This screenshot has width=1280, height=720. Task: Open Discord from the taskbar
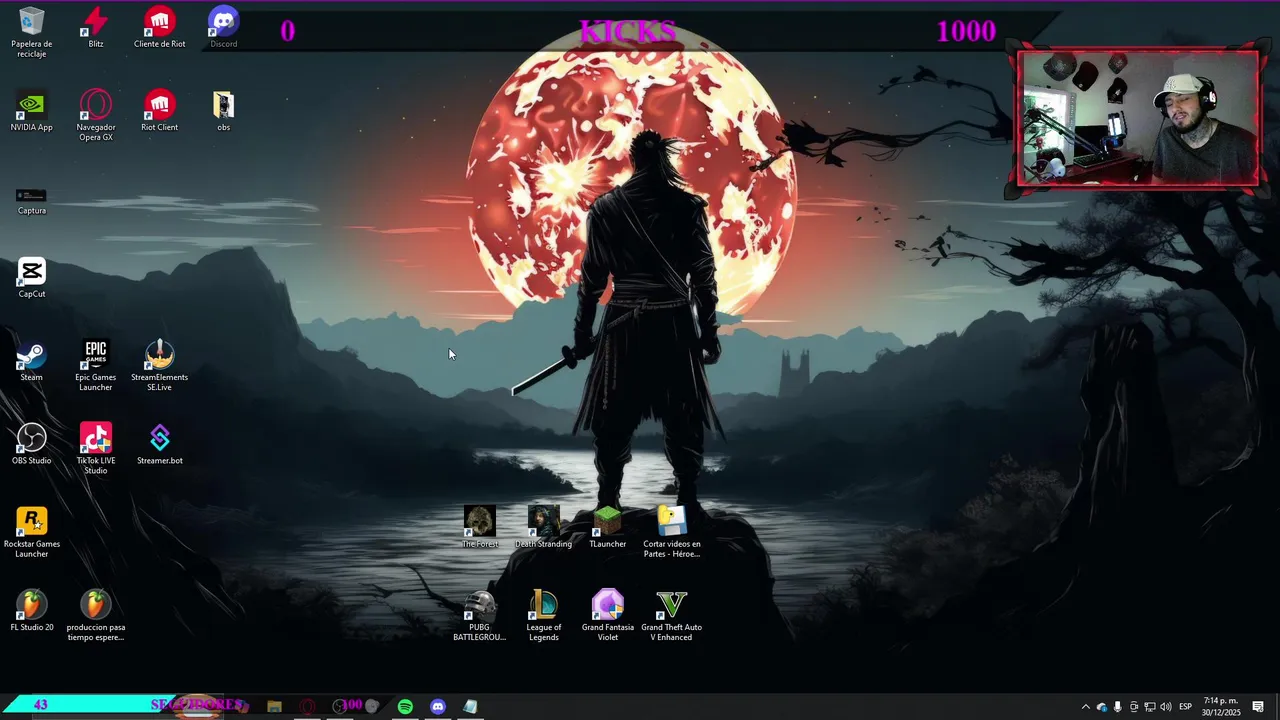(x=438, y=706)
